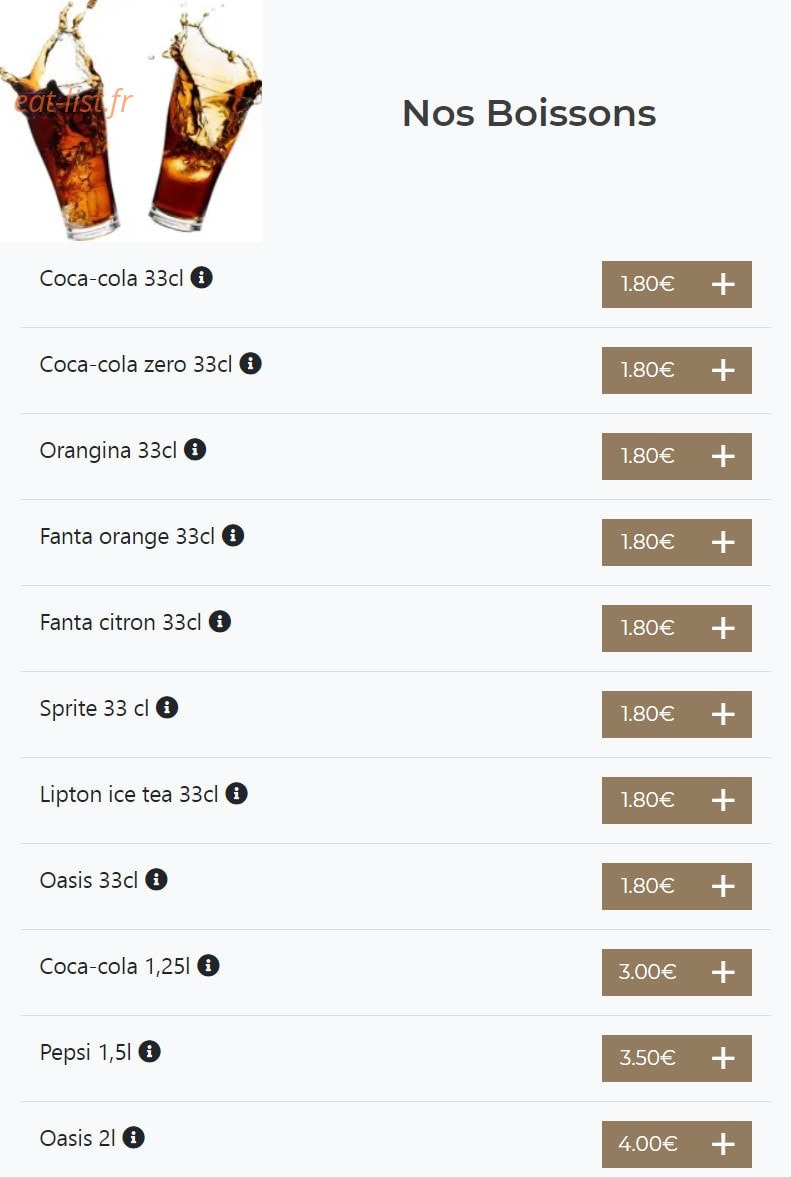
Task: Open Fanta citron 33cl info icon
Action: (x=220, y=622)
